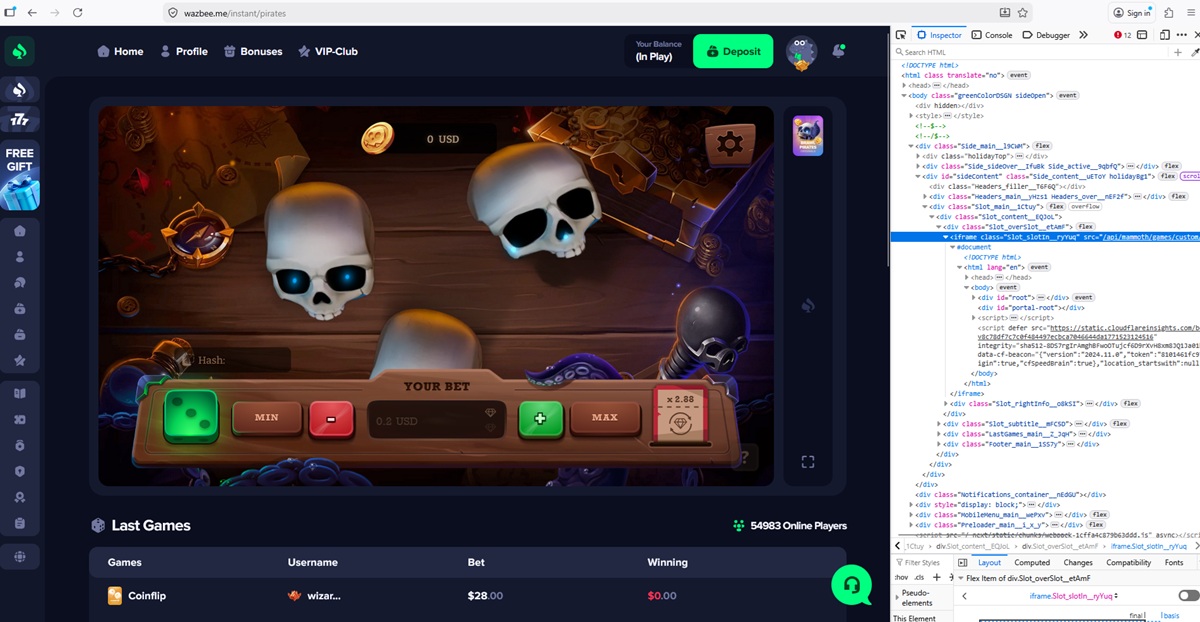
Task: Switch to the Console tab
Action: click(x=992, y=35)
